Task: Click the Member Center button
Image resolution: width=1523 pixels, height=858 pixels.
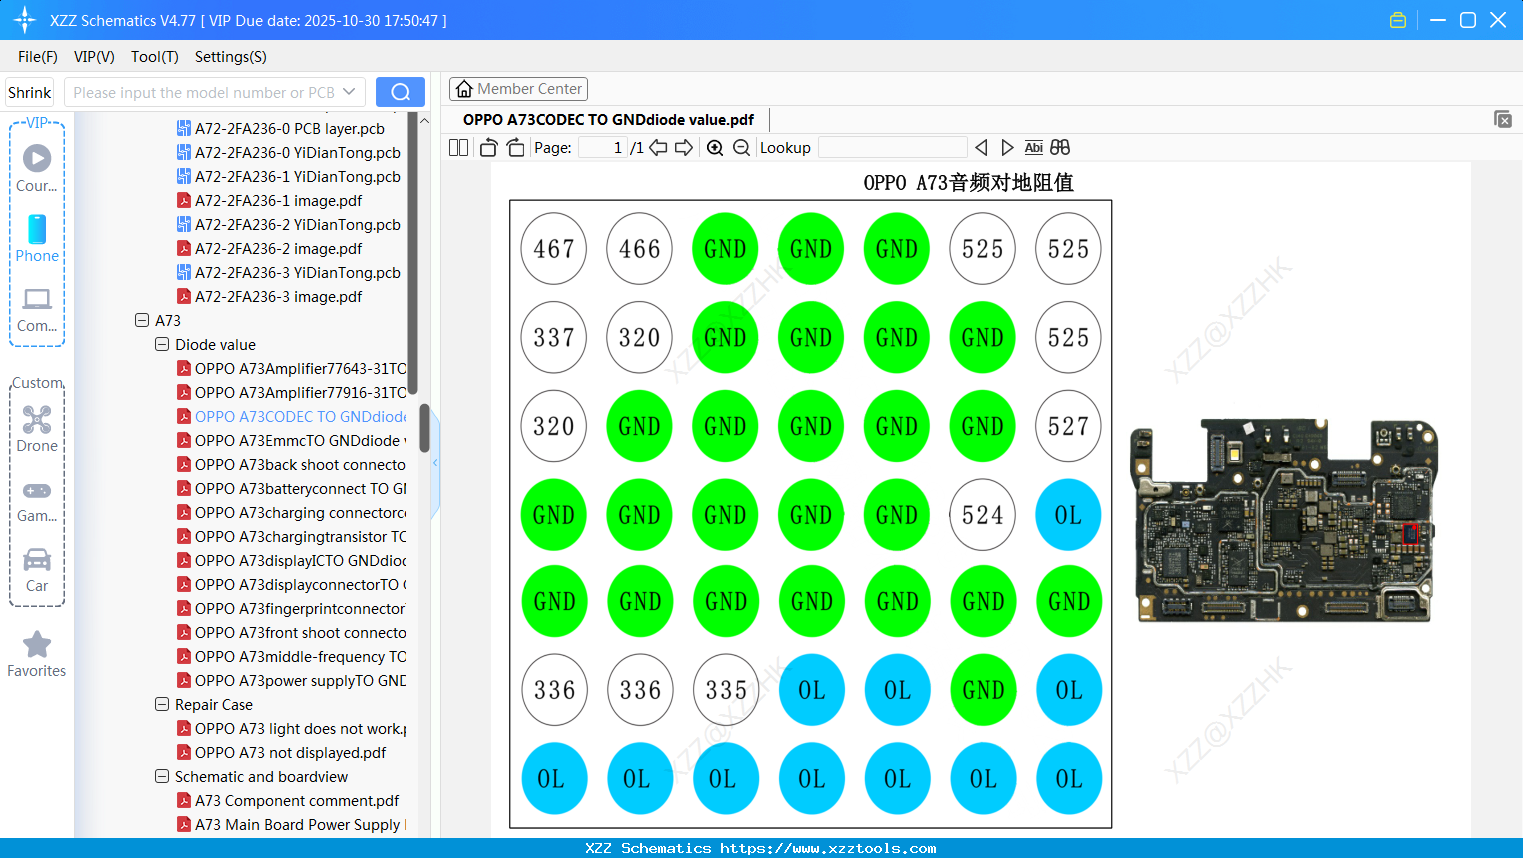Action: tap(518, 88)
